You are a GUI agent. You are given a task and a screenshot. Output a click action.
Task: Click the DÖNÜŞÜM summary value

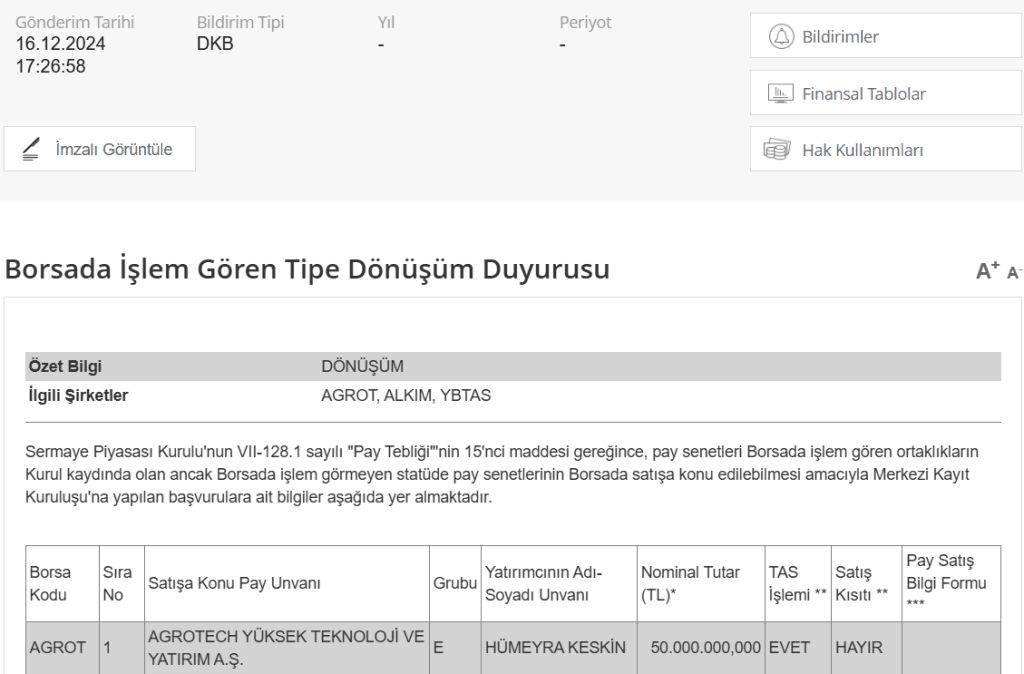(362, 366)
